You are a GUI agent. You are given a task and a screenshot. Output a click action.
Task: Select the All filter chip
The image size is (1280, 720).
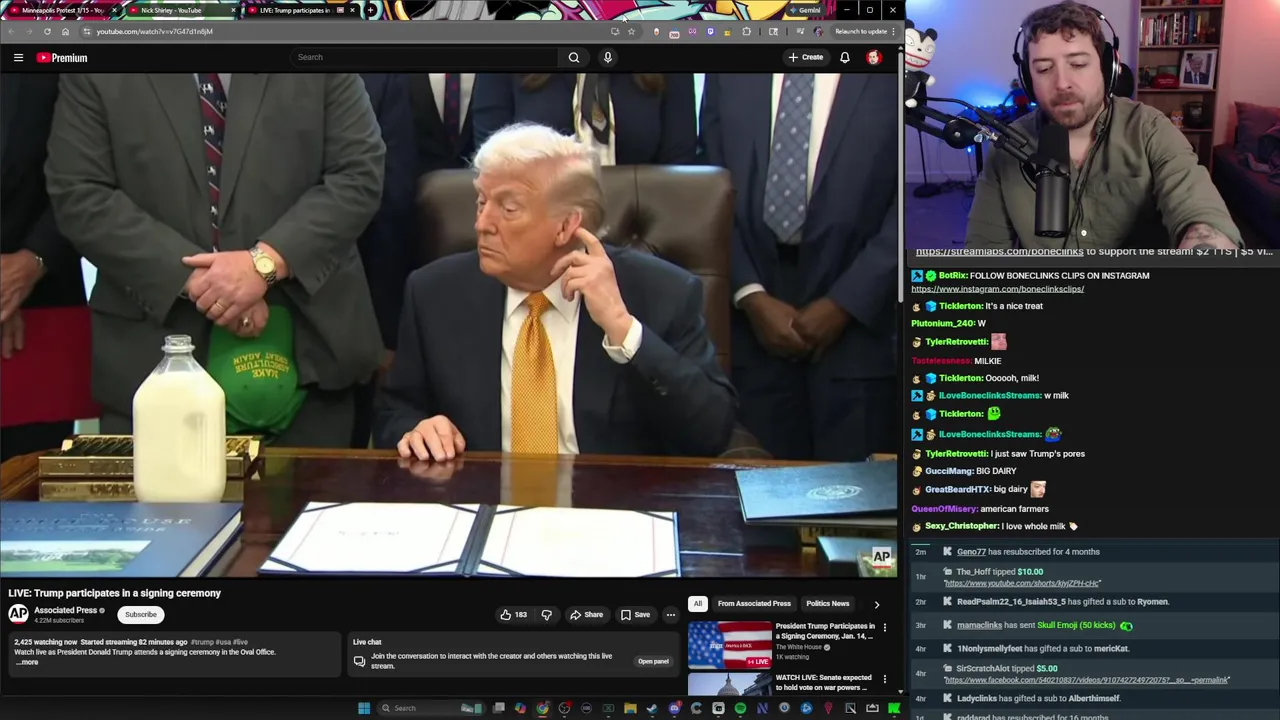698,604
